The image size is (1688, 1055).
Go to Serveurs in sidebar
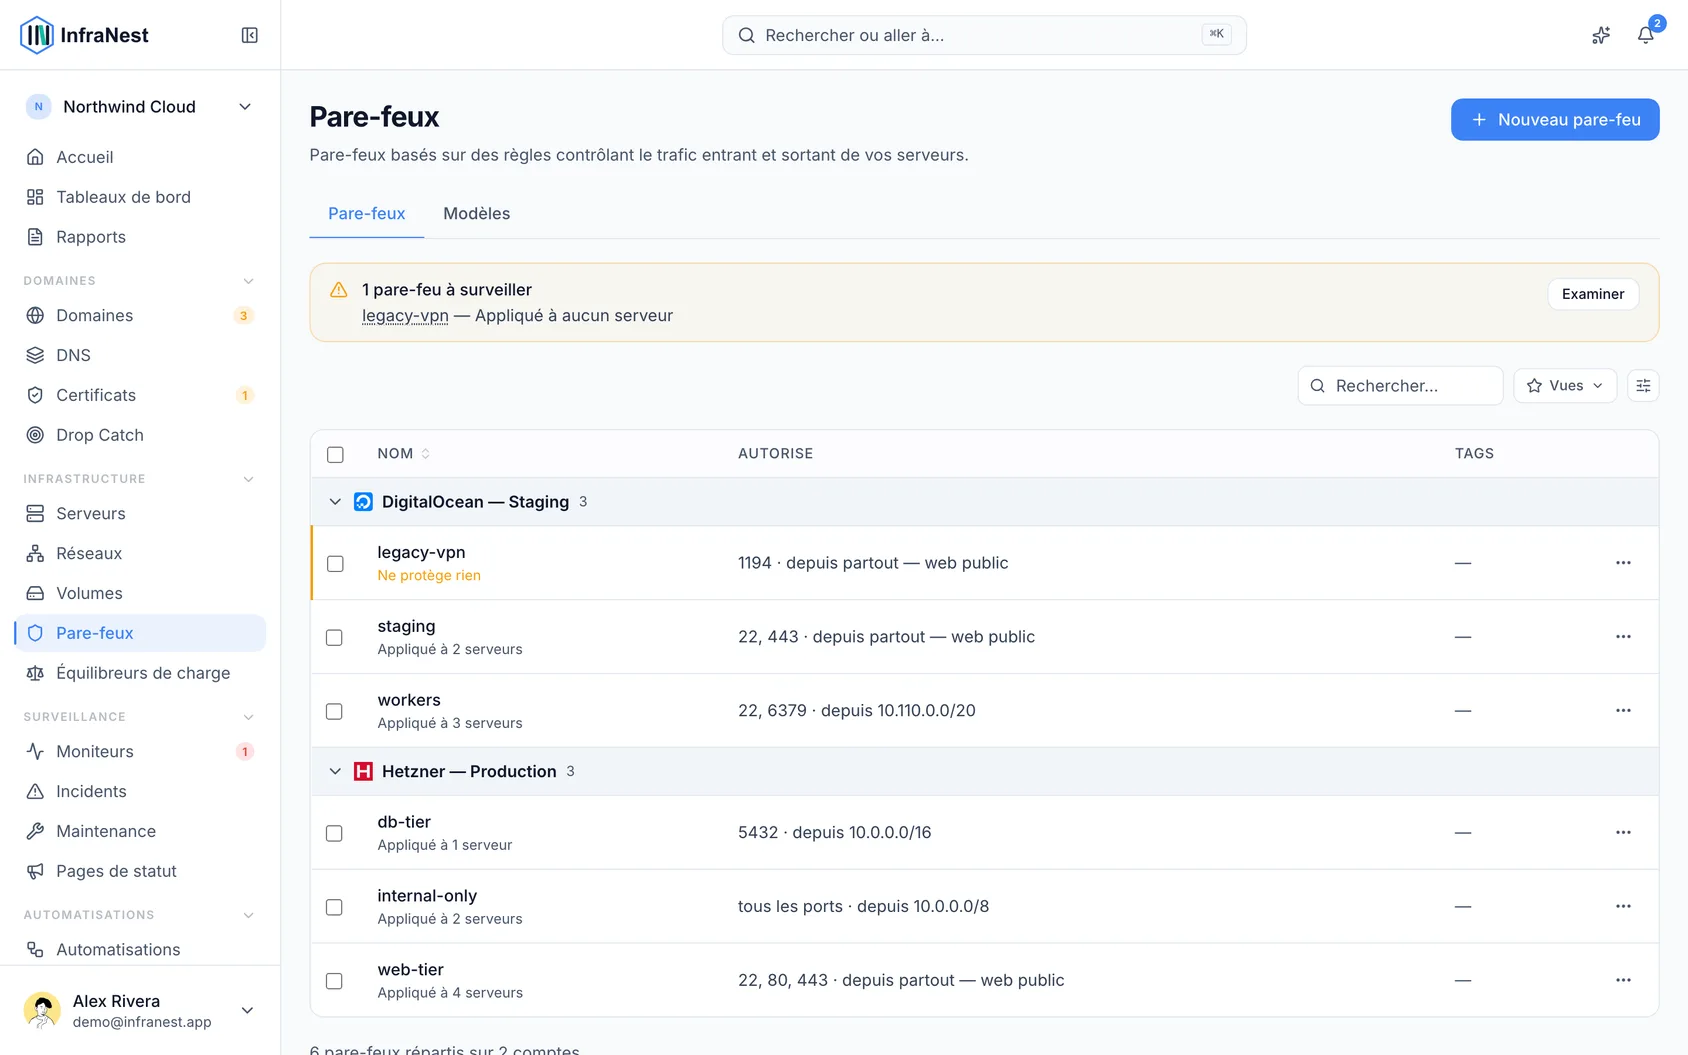click(140, 514)
